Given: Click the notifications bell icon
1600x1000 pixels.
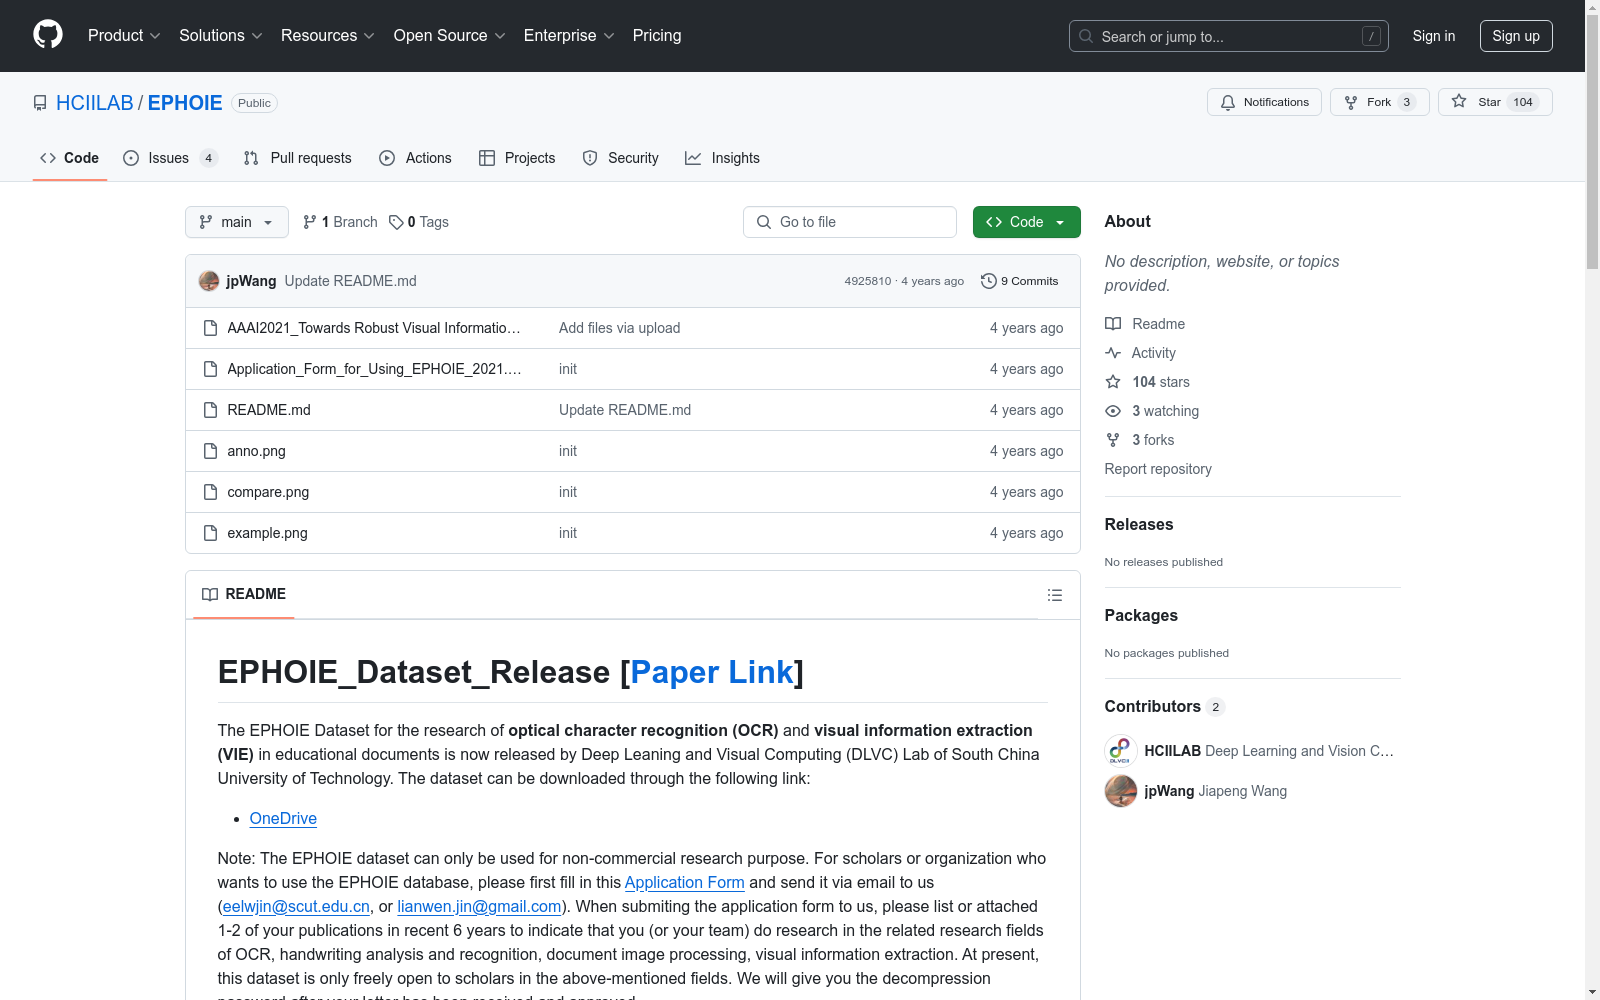Looking at the screenshot, I should coord(1228,102).
